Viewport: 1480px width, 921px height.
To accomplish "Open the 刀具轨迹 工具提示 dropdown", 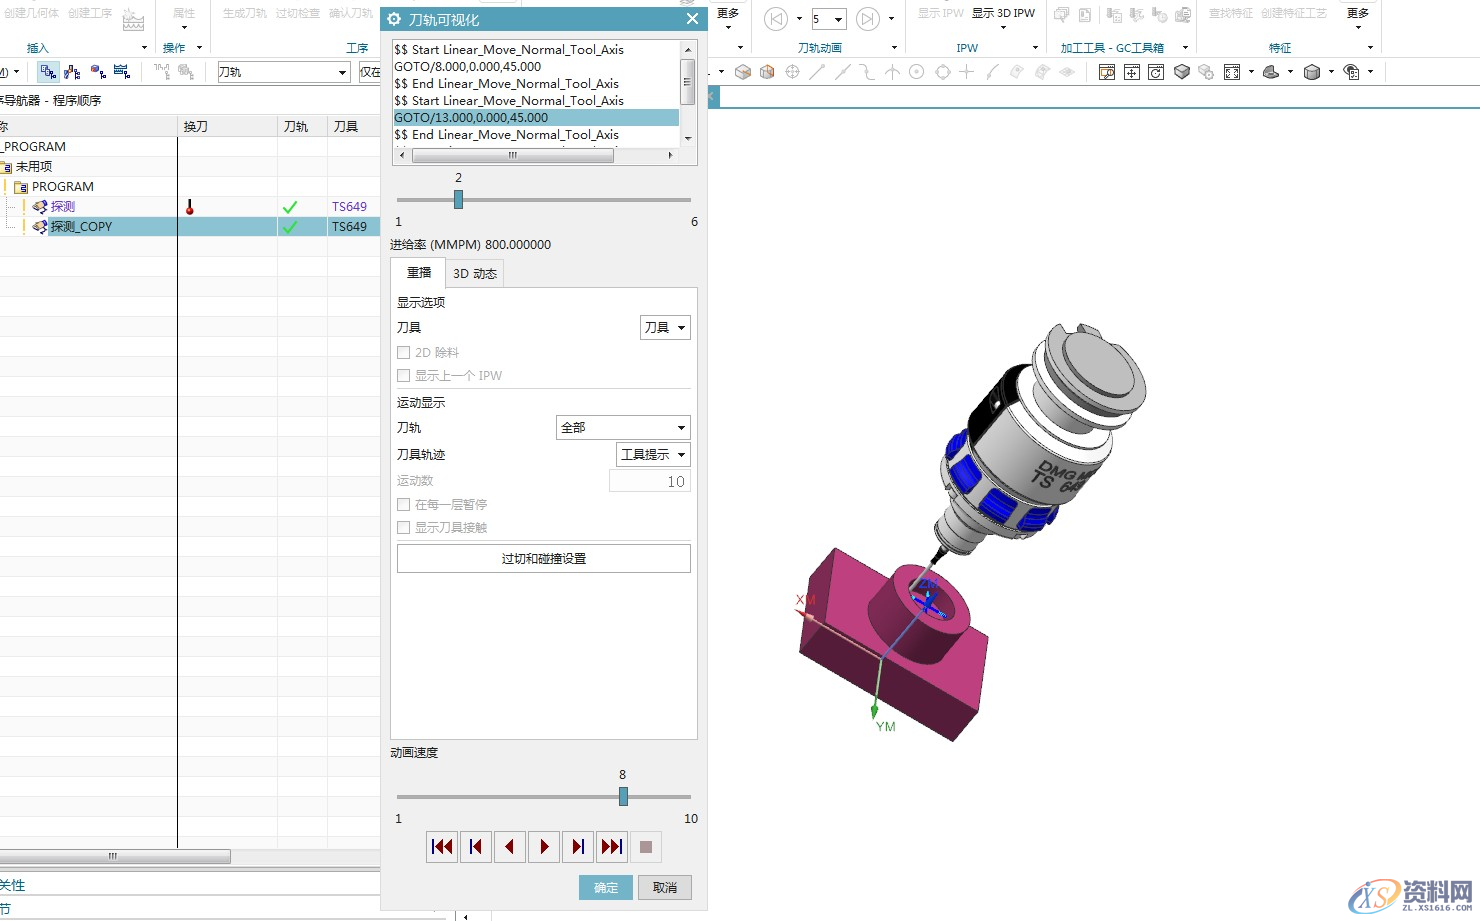I will pos(653,455).
